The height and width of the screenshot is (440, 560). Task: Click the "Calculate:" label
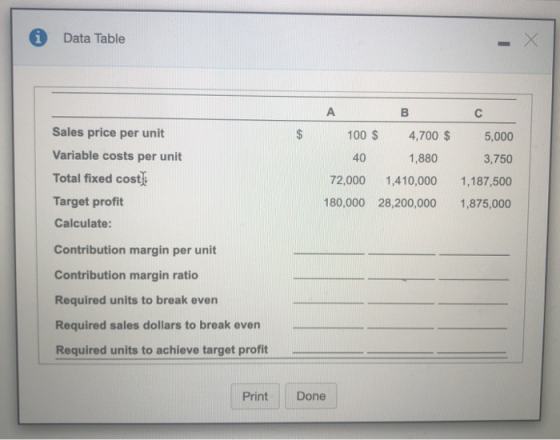click(x=83, y=224)
